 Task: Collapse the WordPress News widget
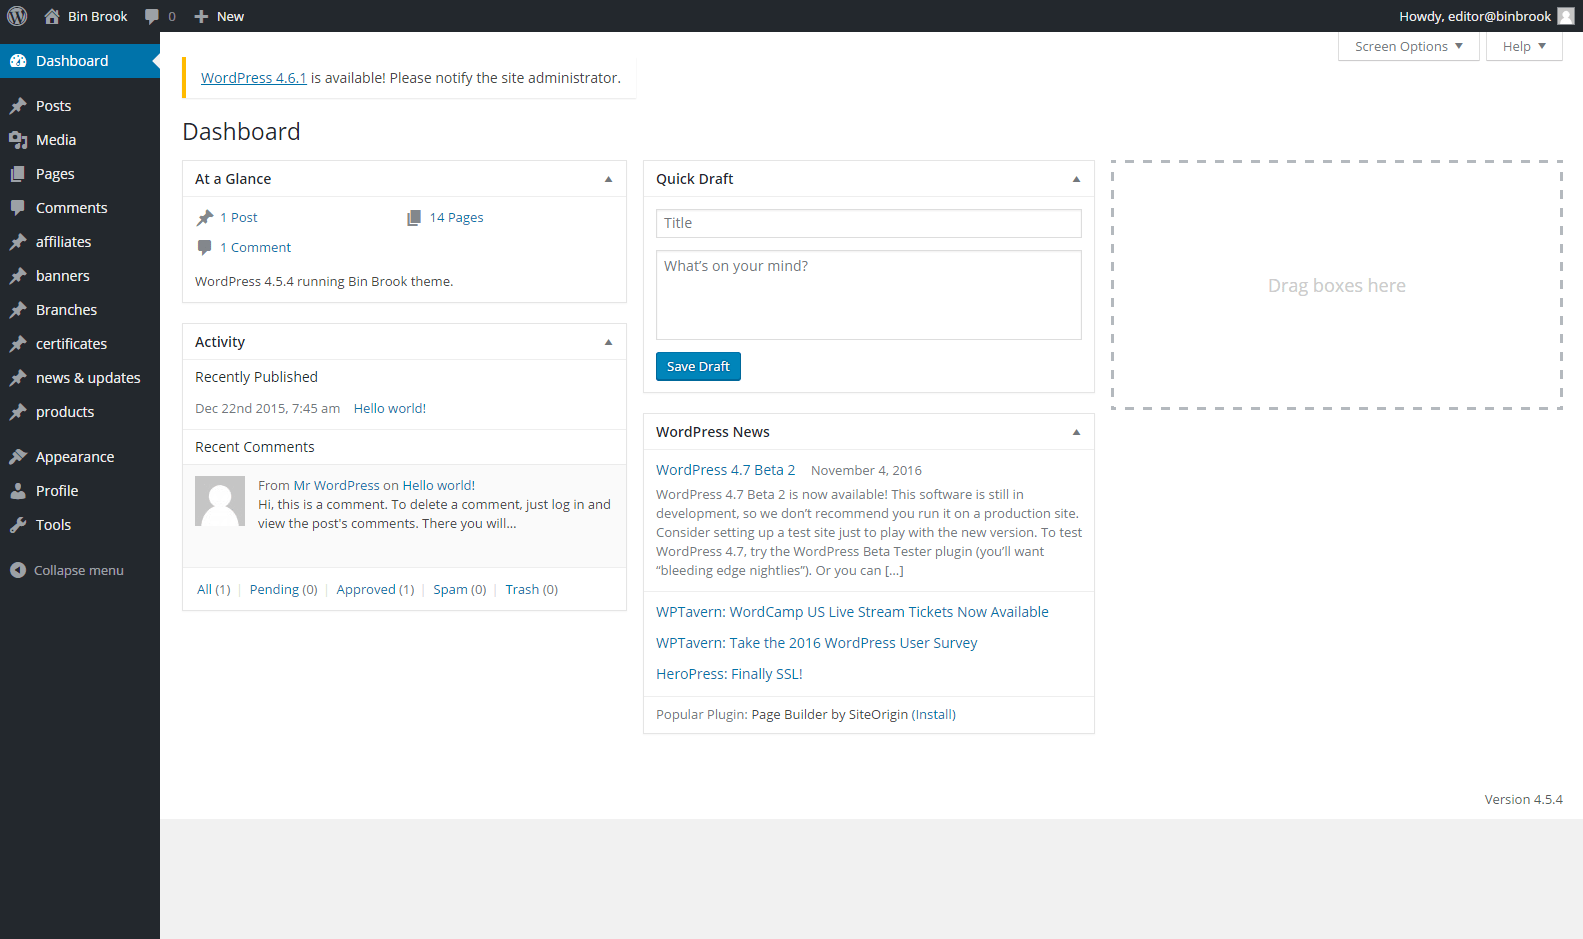pos(1076,432)
